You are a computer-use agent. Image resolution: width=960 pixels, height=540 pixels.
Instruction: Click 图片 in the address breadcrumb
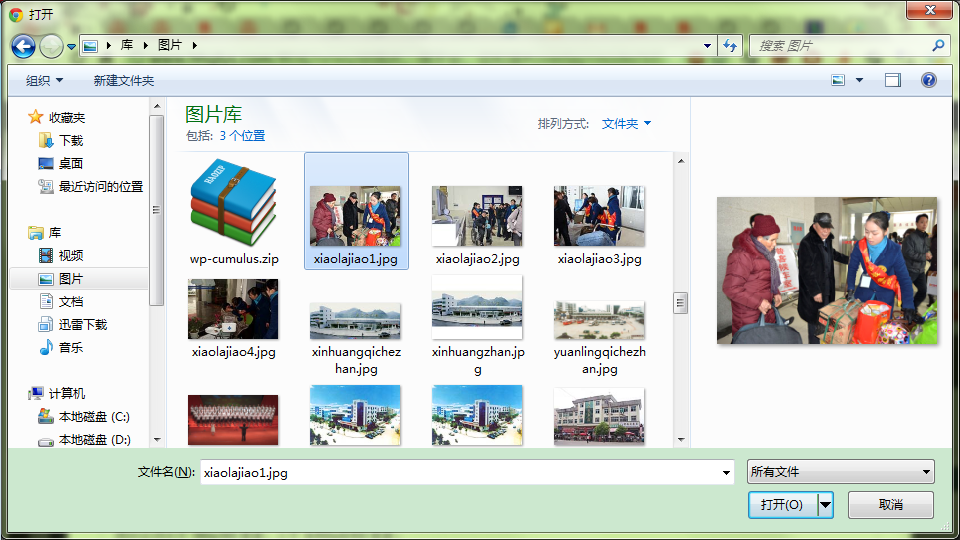click(170, 45)
